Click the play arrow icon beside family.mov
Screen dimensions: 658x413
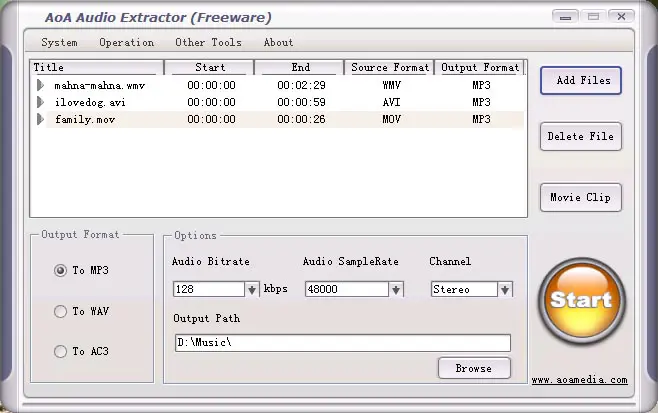pyautogui.click(x=41, y=119)
